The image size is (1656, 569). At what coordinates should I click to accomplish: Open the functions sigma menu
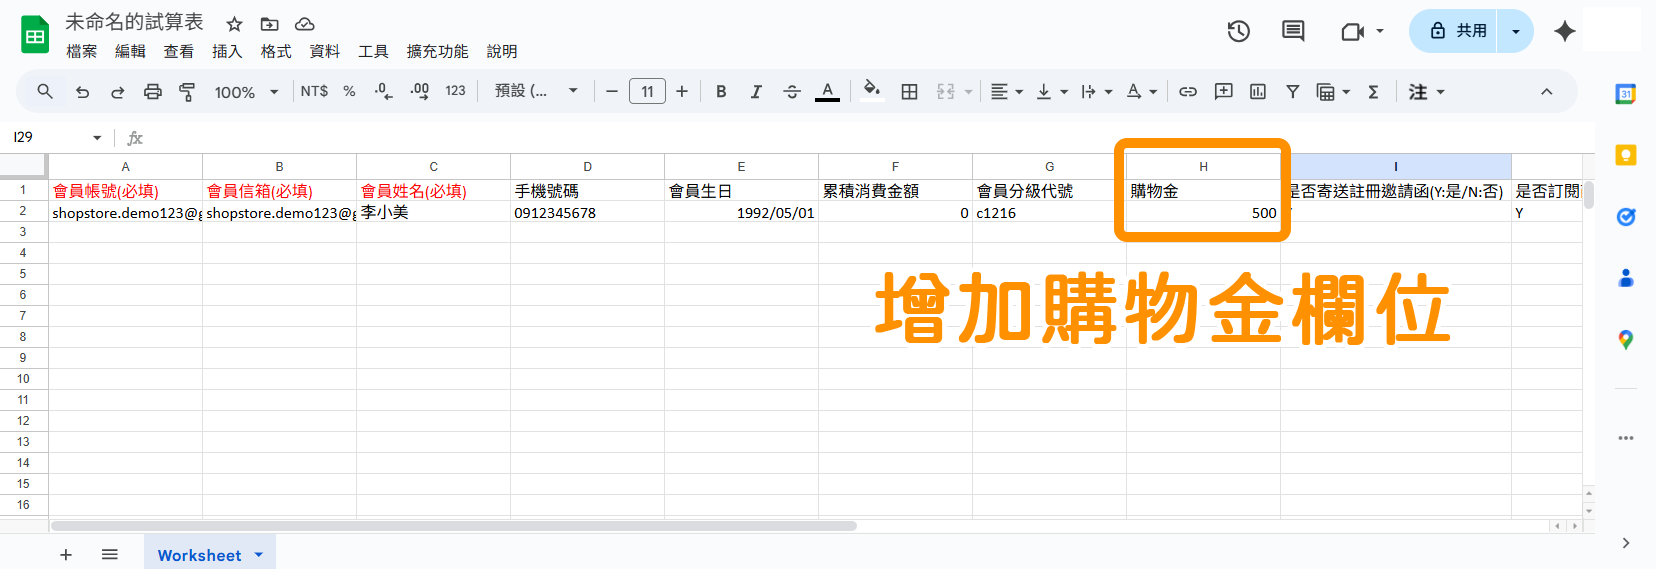[1373, 92]
